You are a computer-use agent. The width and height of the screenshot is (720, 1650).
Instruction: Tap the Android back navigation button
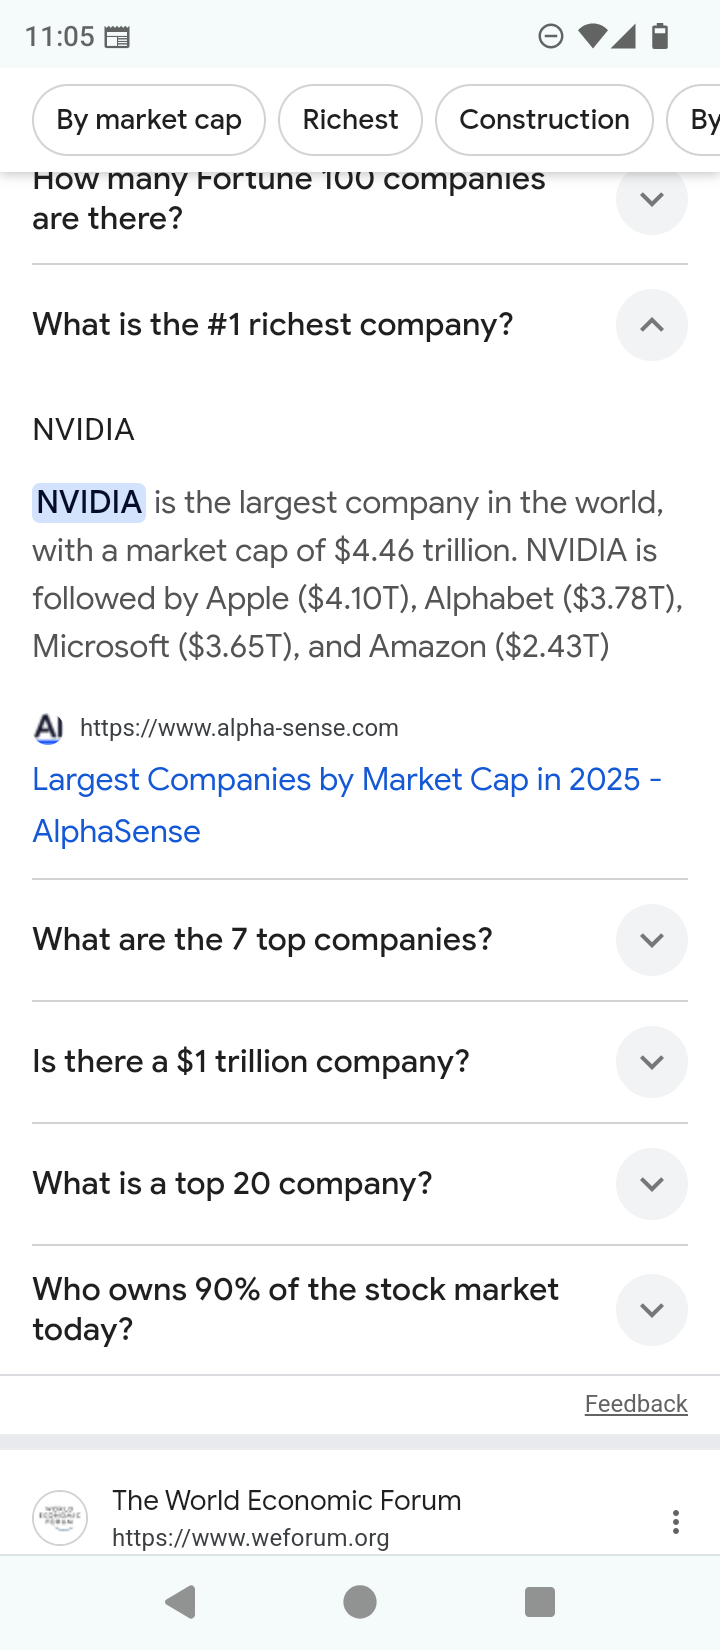click(181, 1602)
